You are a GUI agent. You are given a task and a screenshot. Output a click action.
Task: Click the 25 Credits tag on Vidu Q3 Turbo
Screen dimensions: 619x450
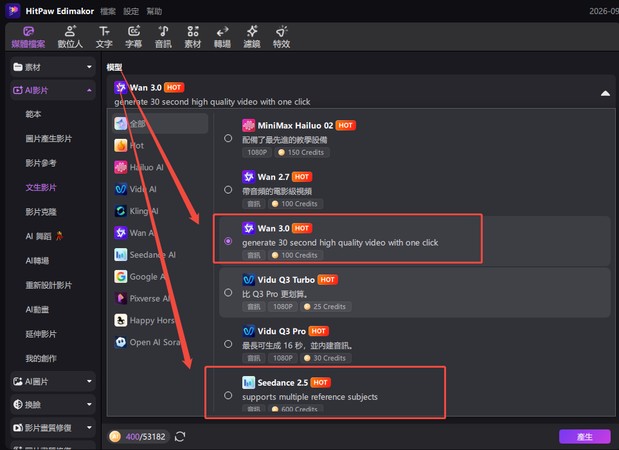pos(326,307)
